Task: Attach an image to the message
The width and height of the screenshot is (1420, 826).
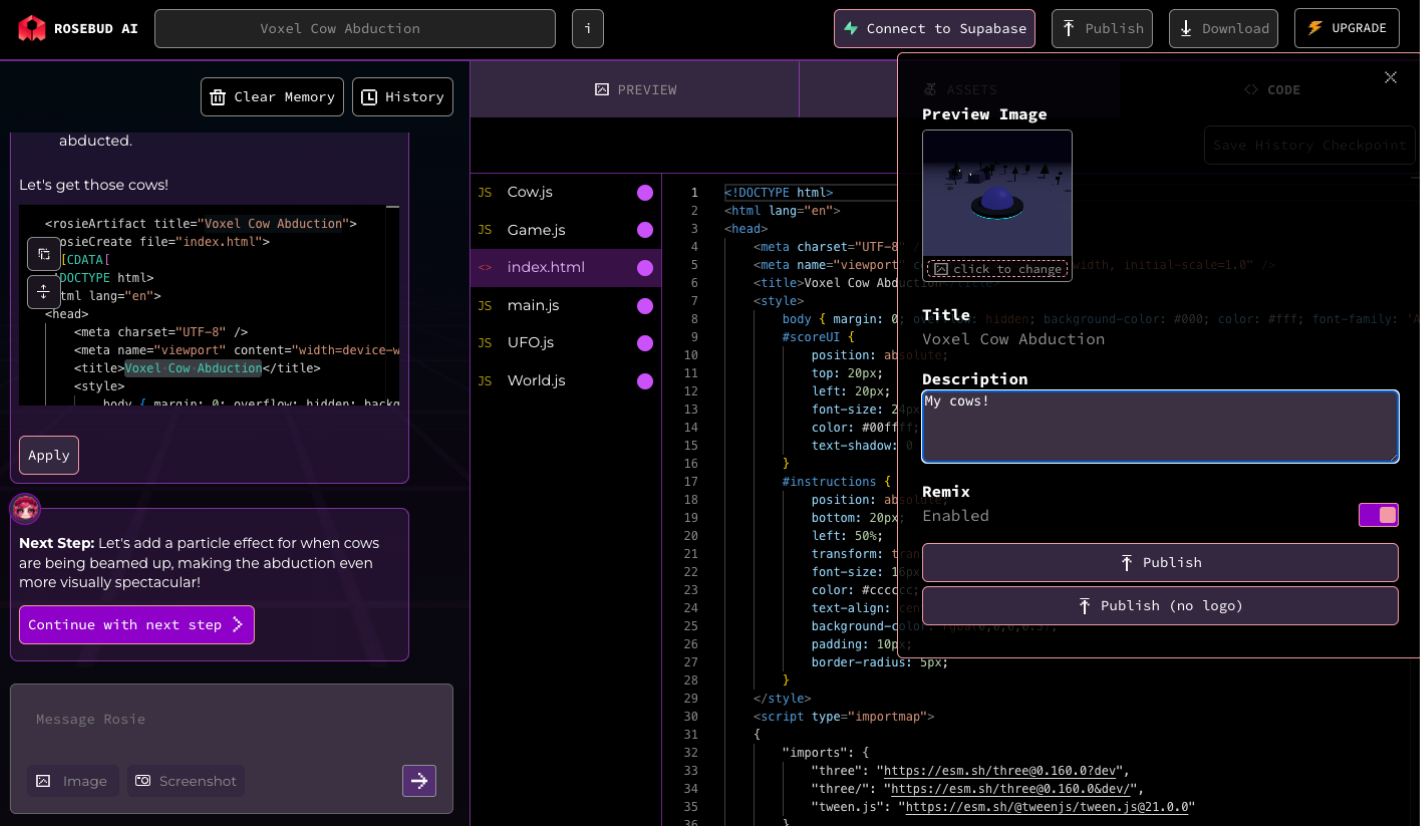Action: pos(72,781)
